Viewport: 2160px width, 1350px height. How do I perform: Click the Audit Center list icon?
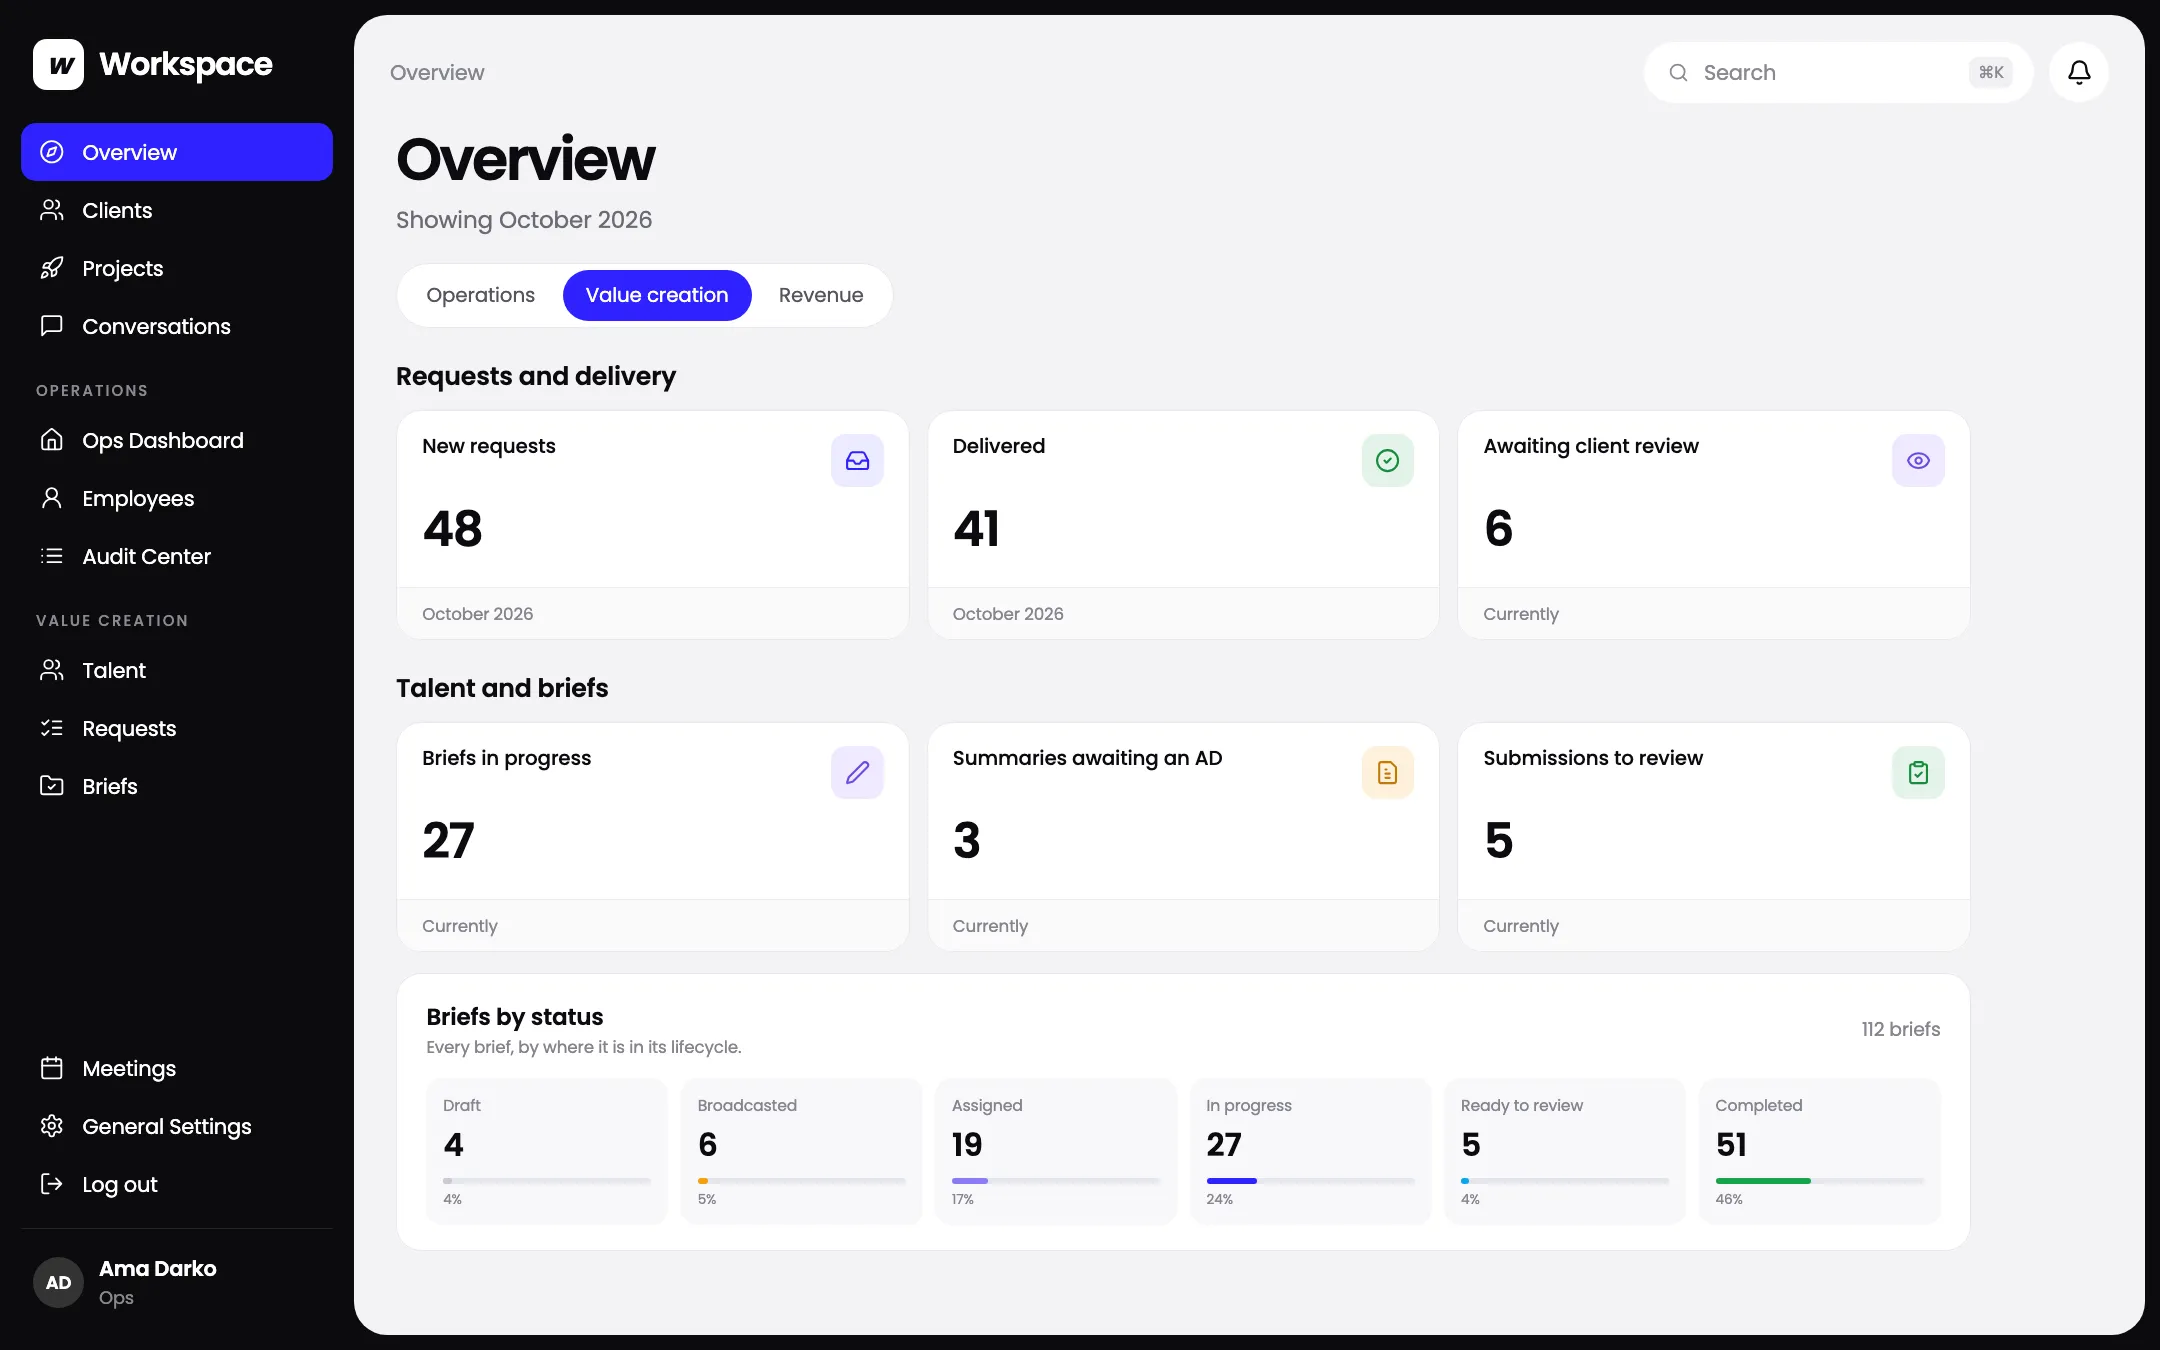[x=52, y=556]
